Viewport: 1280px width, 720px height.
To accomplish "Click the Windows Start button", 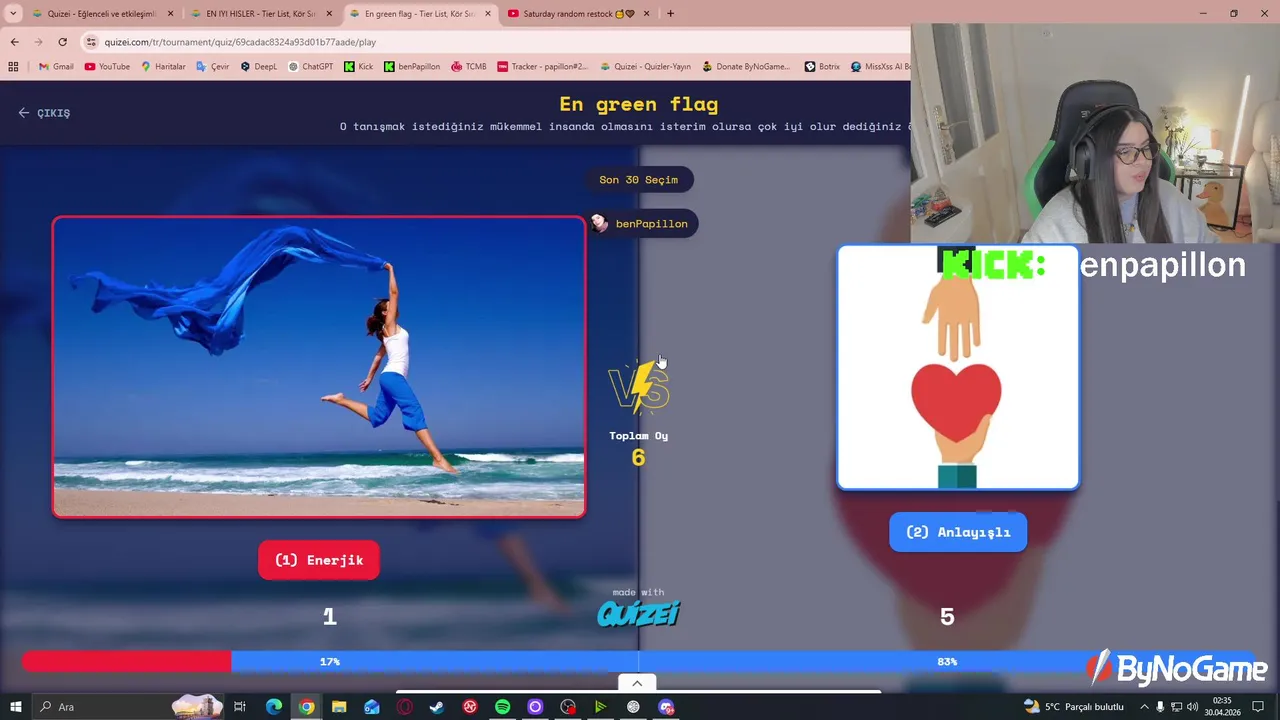I will coord(15,707).
